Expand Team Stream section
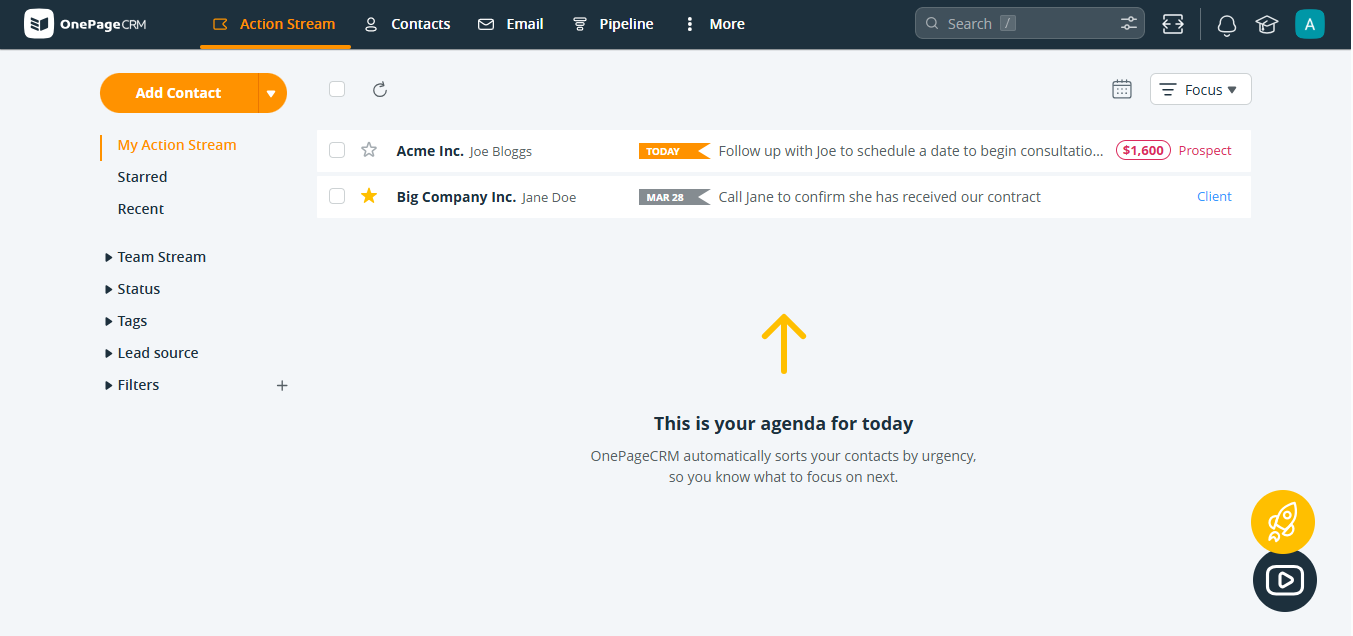The image size is (1353, 636). point(155,257)
